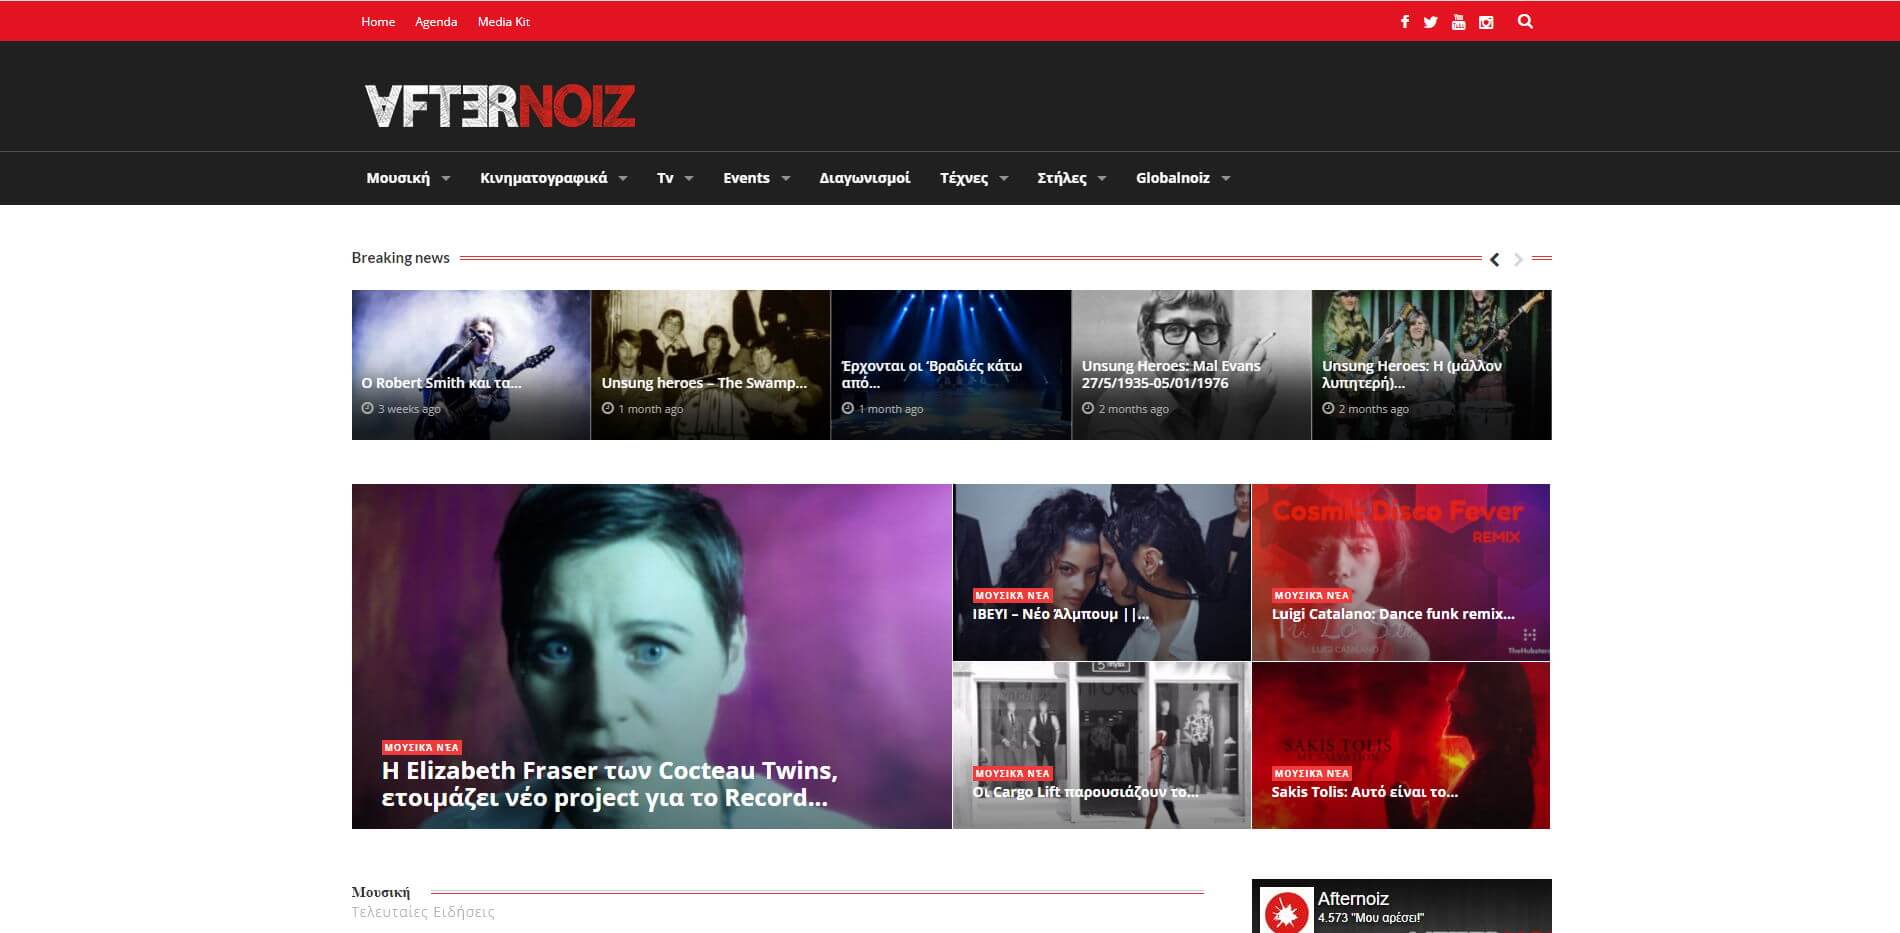Open the YouTube social icon
Viewport: 1900px width, 933px height.
point(1458,22)
